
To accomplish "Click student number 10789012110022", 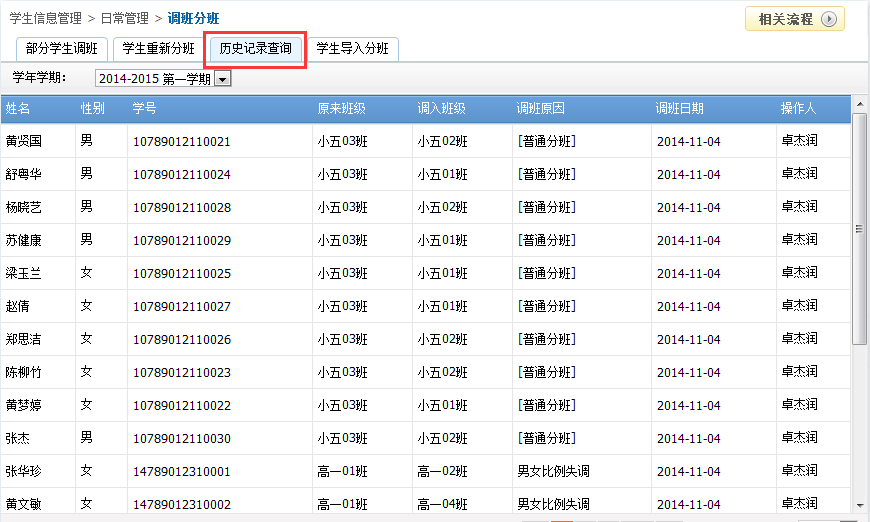I will (182, 406).
